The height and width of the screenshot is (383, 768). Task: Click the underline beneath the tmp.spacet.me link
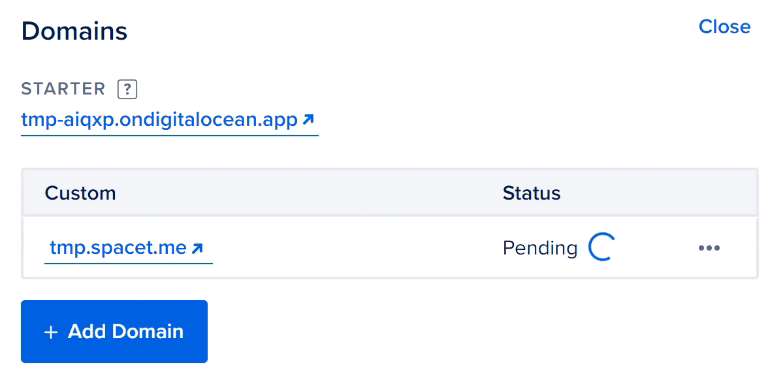(x=128, y=263)
